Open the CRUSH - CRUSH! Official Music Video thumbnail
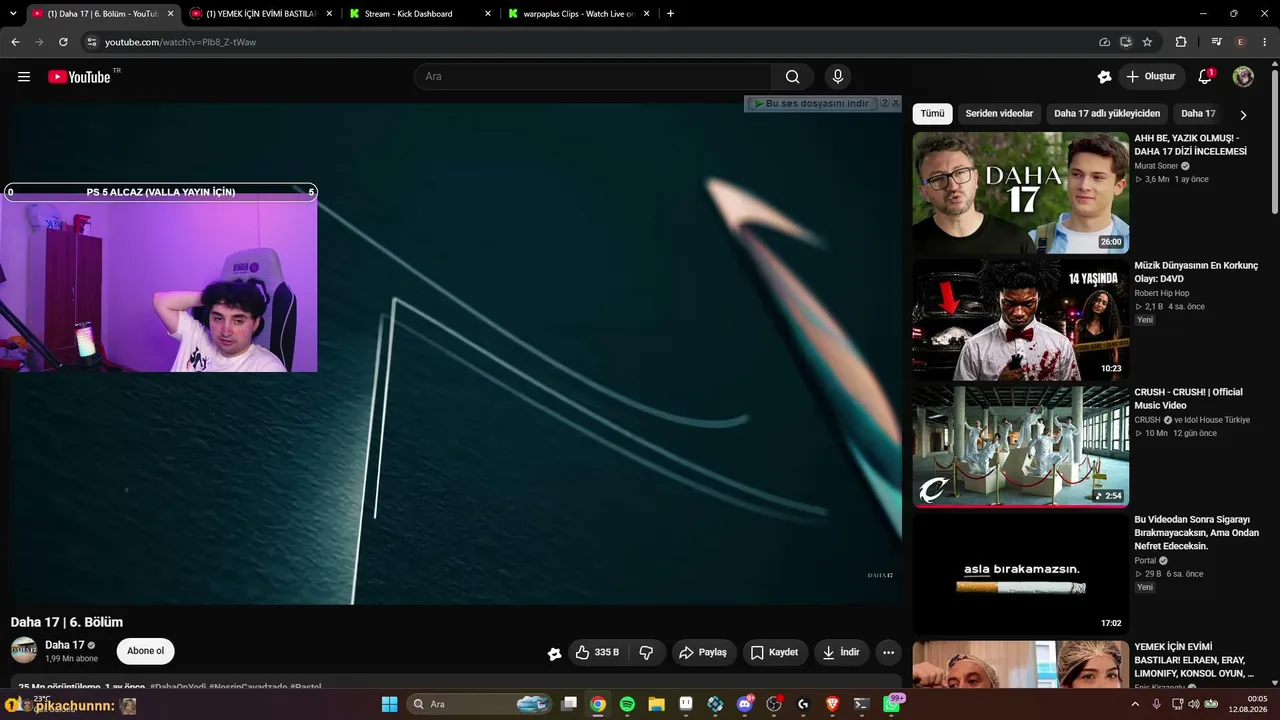The width and height of the screenshot is (1280, 720). pos(1020,447)
